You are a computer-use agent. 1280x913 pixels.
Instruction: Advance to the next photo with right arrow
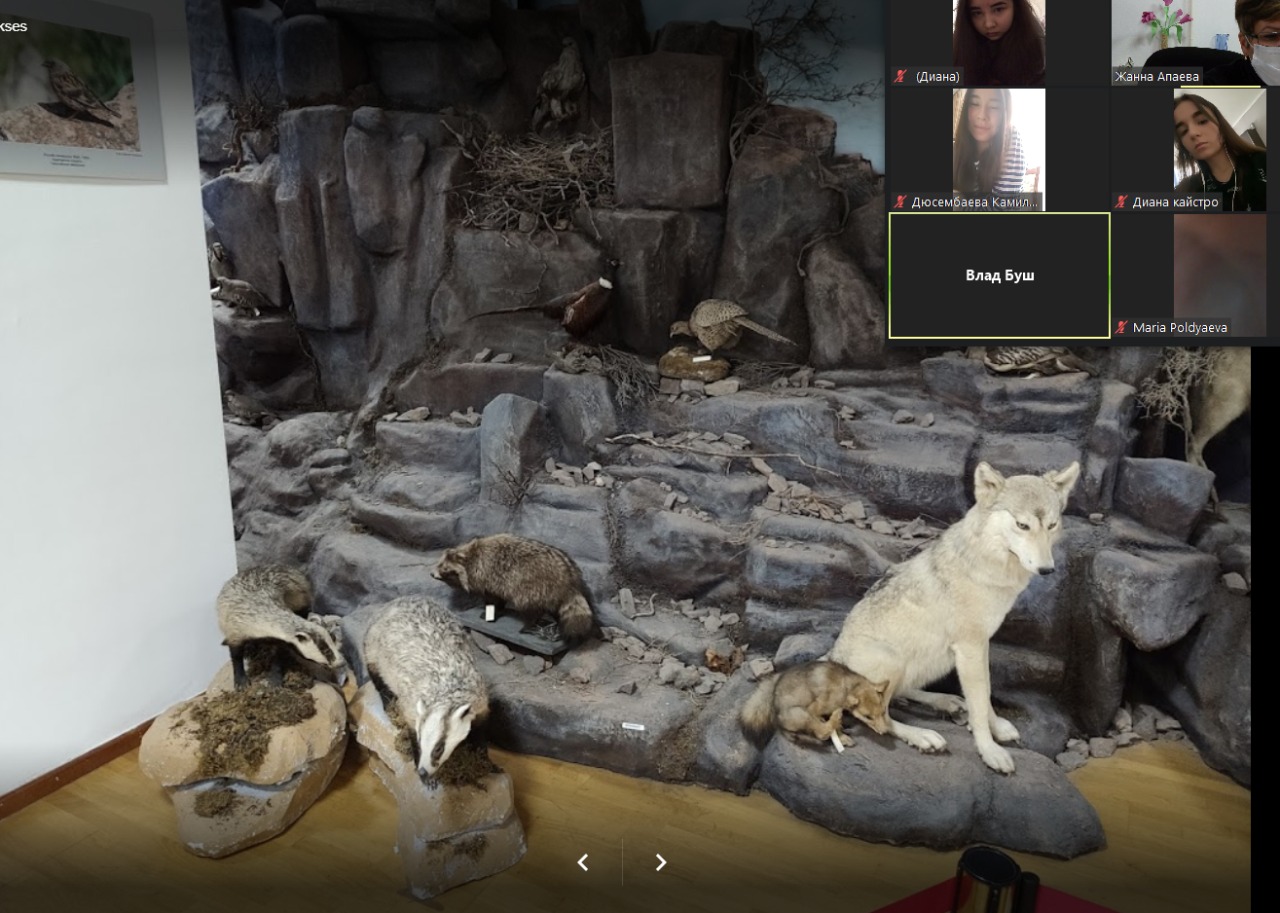[660, 862]
